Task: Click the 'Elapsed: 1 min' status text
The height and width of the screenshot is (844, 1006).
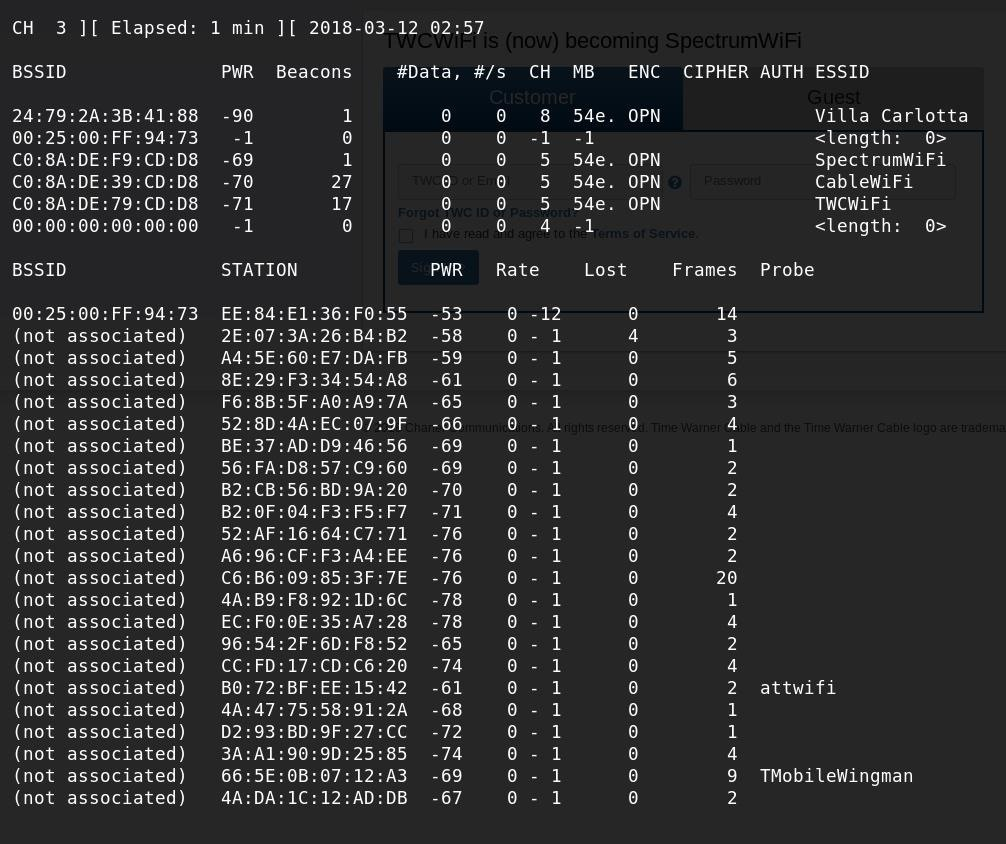Action: point(187,28)
